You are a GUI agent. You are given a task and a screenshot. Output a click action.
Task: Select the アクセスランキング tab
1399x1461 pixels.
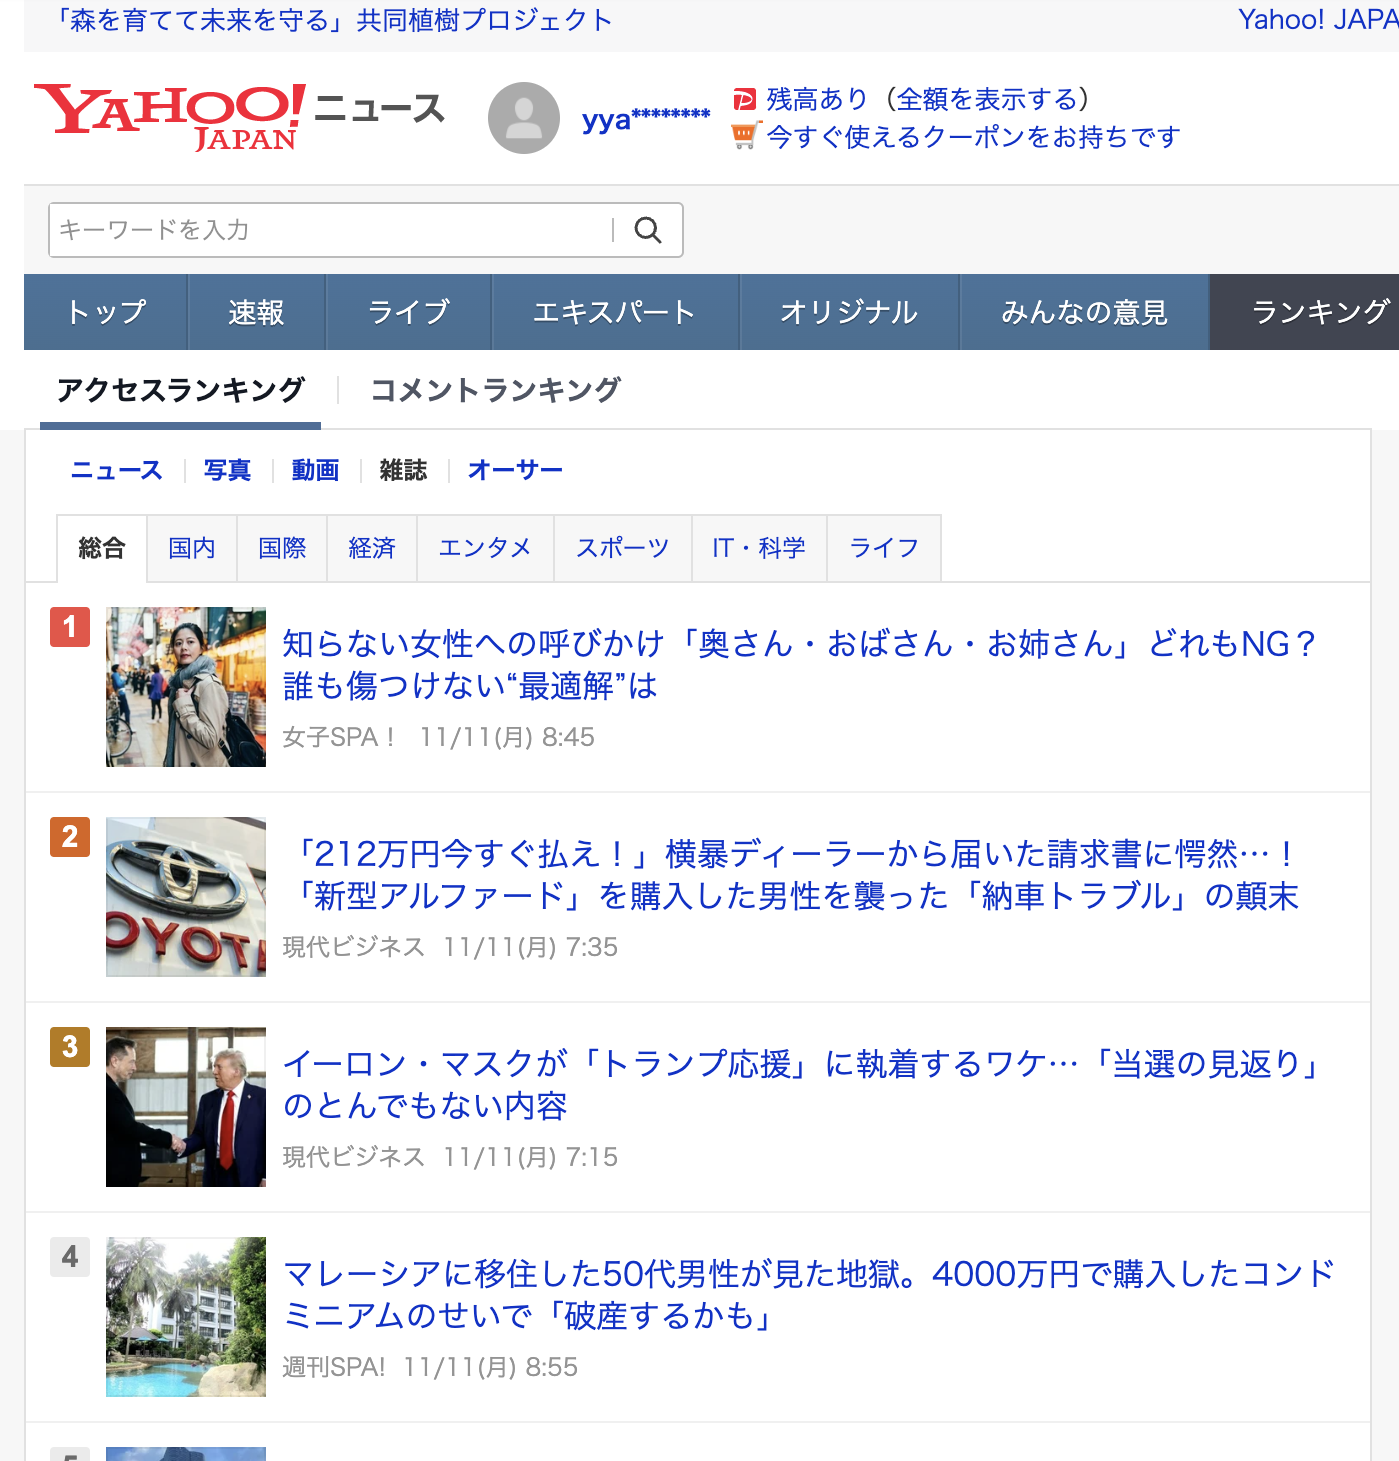181,390
